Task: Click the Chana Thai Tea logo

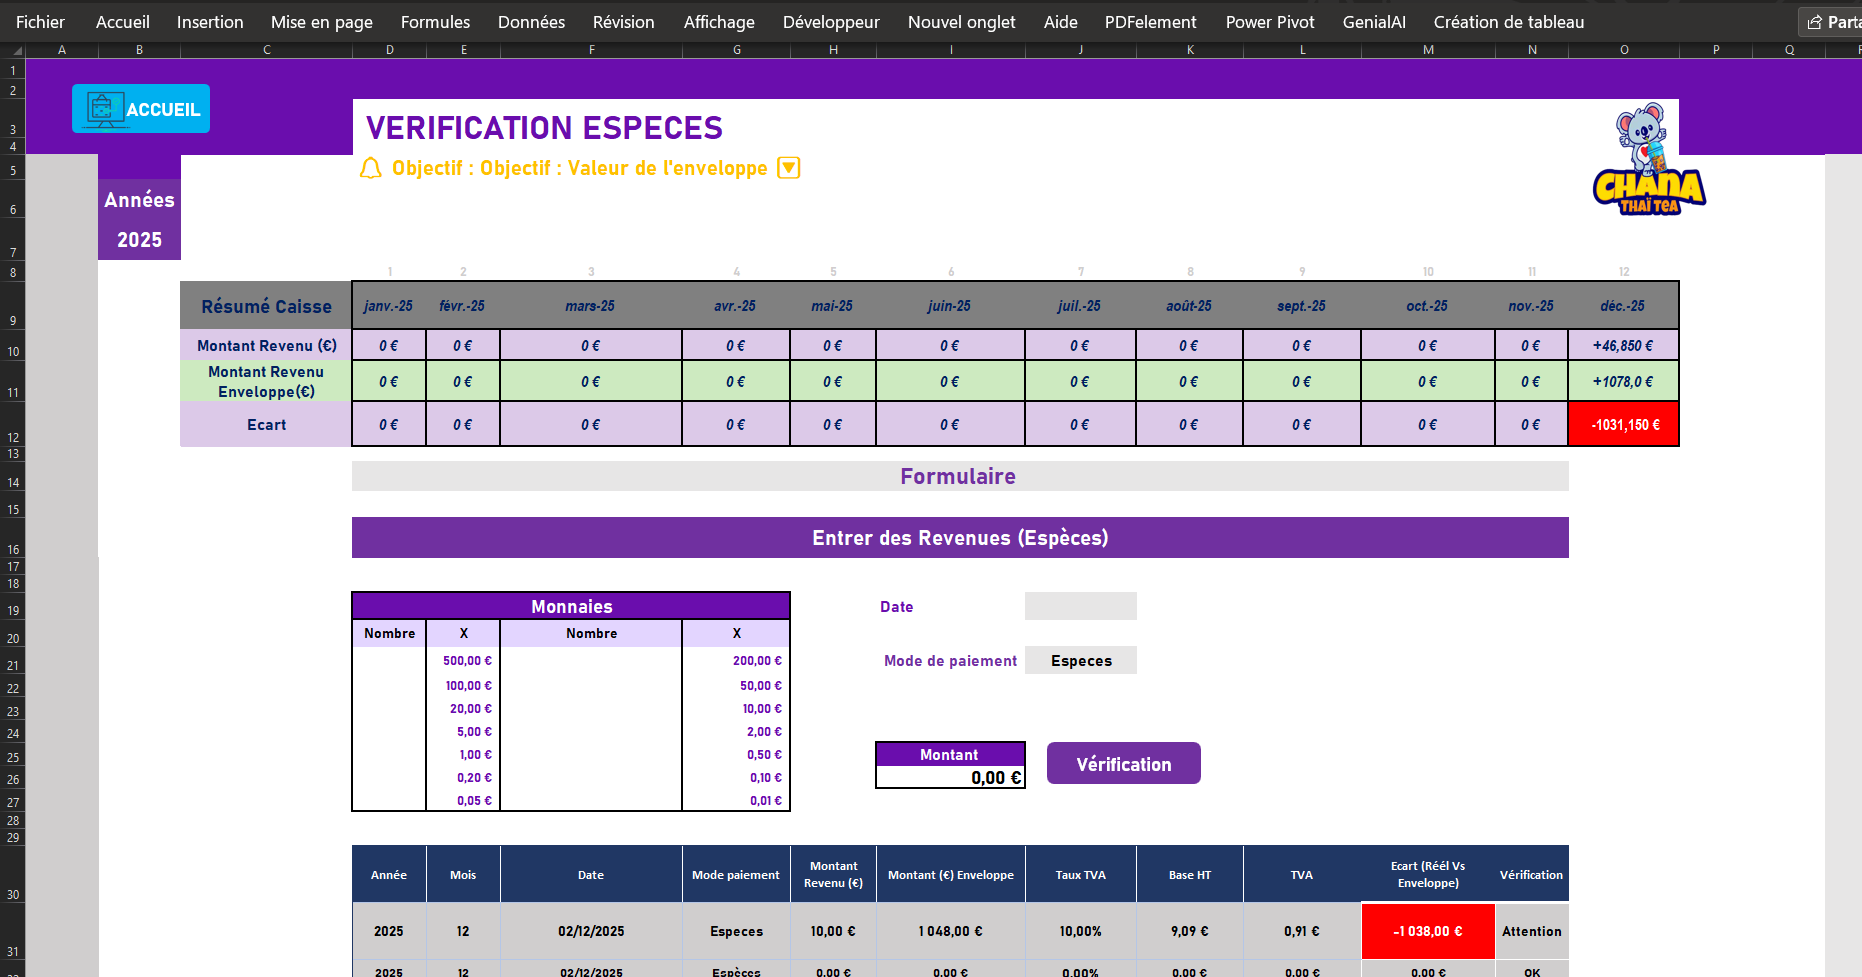Action: 1648,160
